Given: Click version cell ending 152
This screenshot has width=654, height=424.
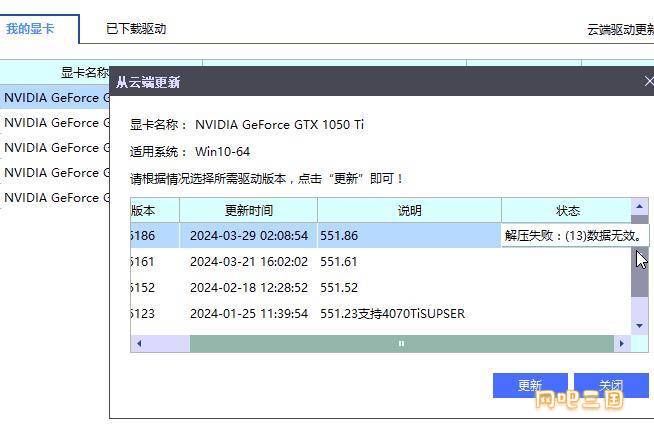Looking at the screenshot, I should pos(155,288).
